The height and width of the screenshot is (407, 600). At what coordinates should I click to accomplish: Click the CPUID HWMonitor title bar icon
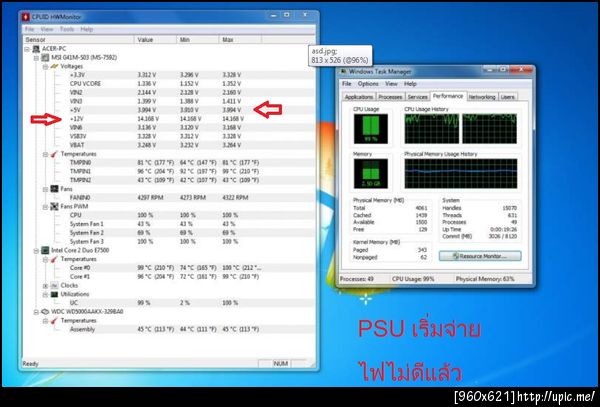(x=26, y=17)
